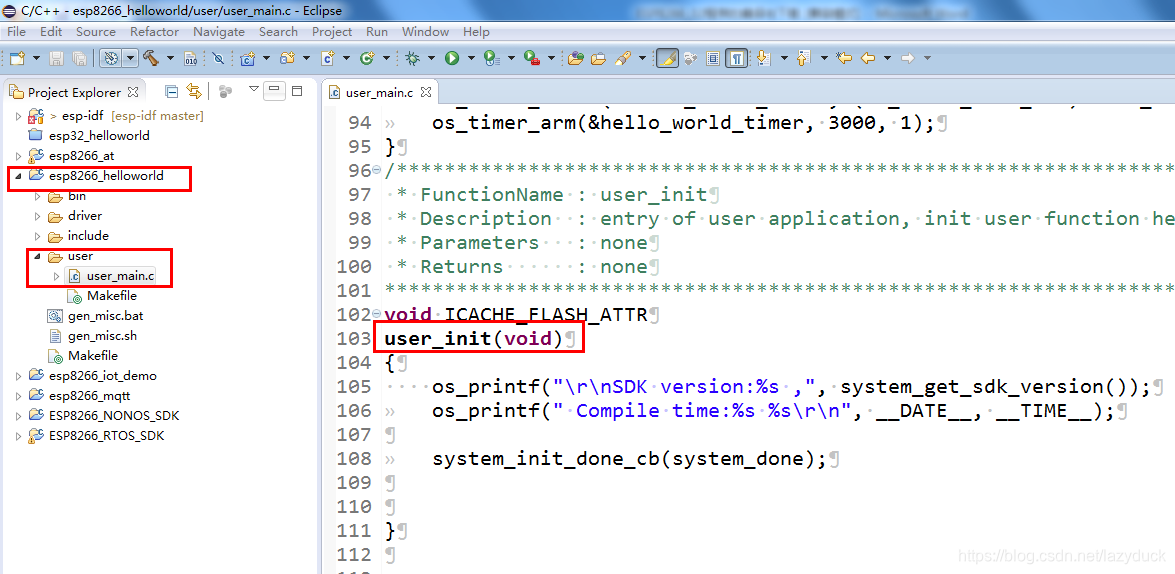The image size is (1175, 574).
Task: Collapse the esp8266_helloworld project
Action: point(19,176)
